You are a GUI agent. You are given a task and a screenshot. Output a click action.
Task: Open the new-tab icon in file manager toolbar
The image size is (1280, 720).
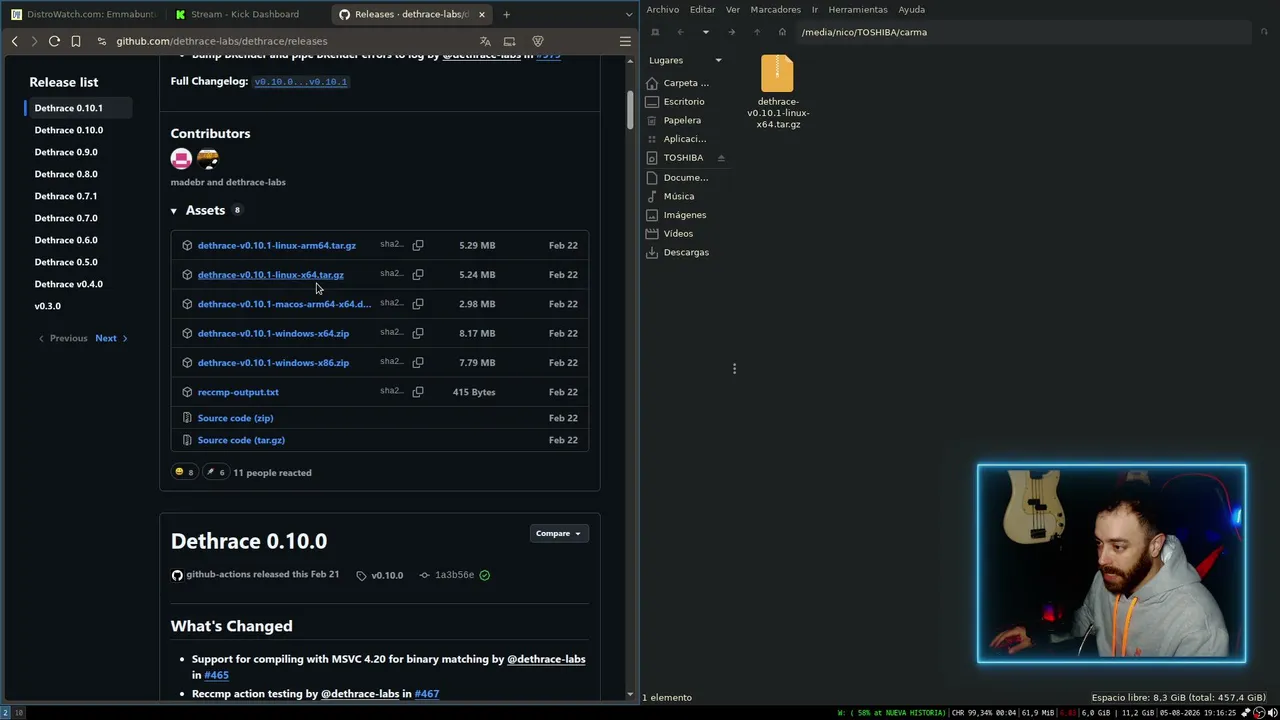655,32
